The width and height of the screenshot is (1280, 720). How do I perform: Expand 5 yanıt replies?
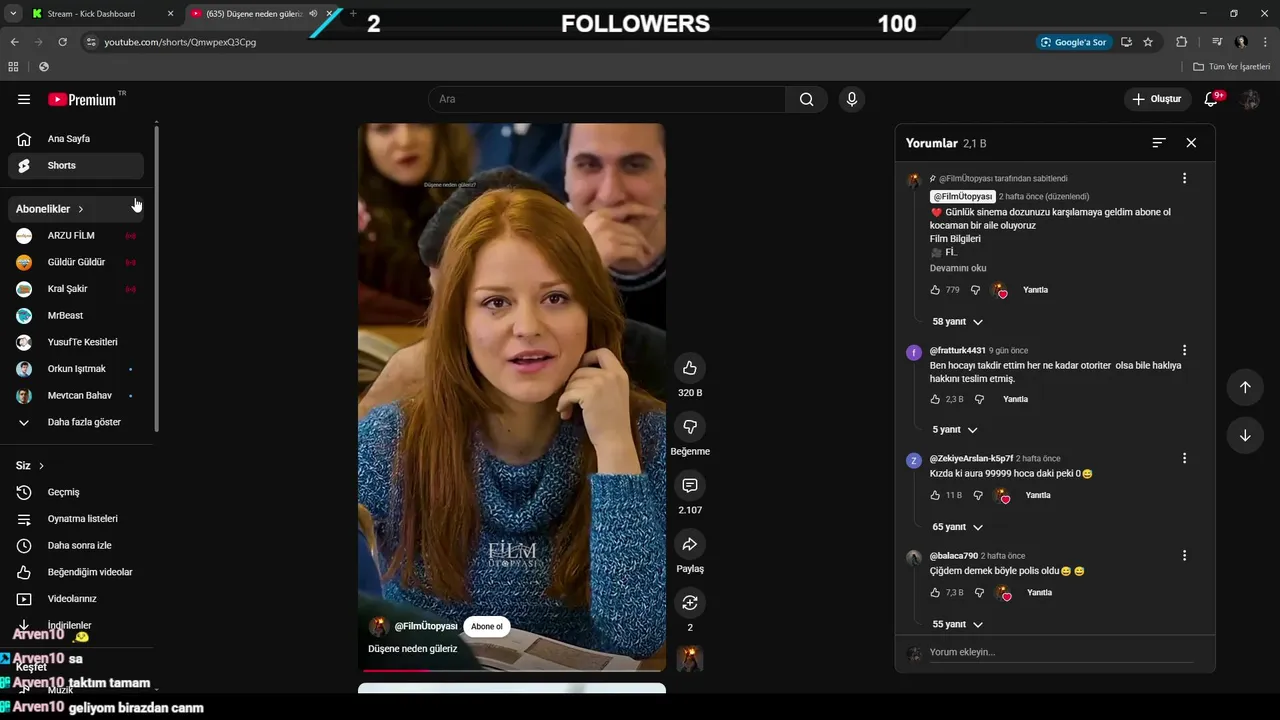tap(954, 430)
